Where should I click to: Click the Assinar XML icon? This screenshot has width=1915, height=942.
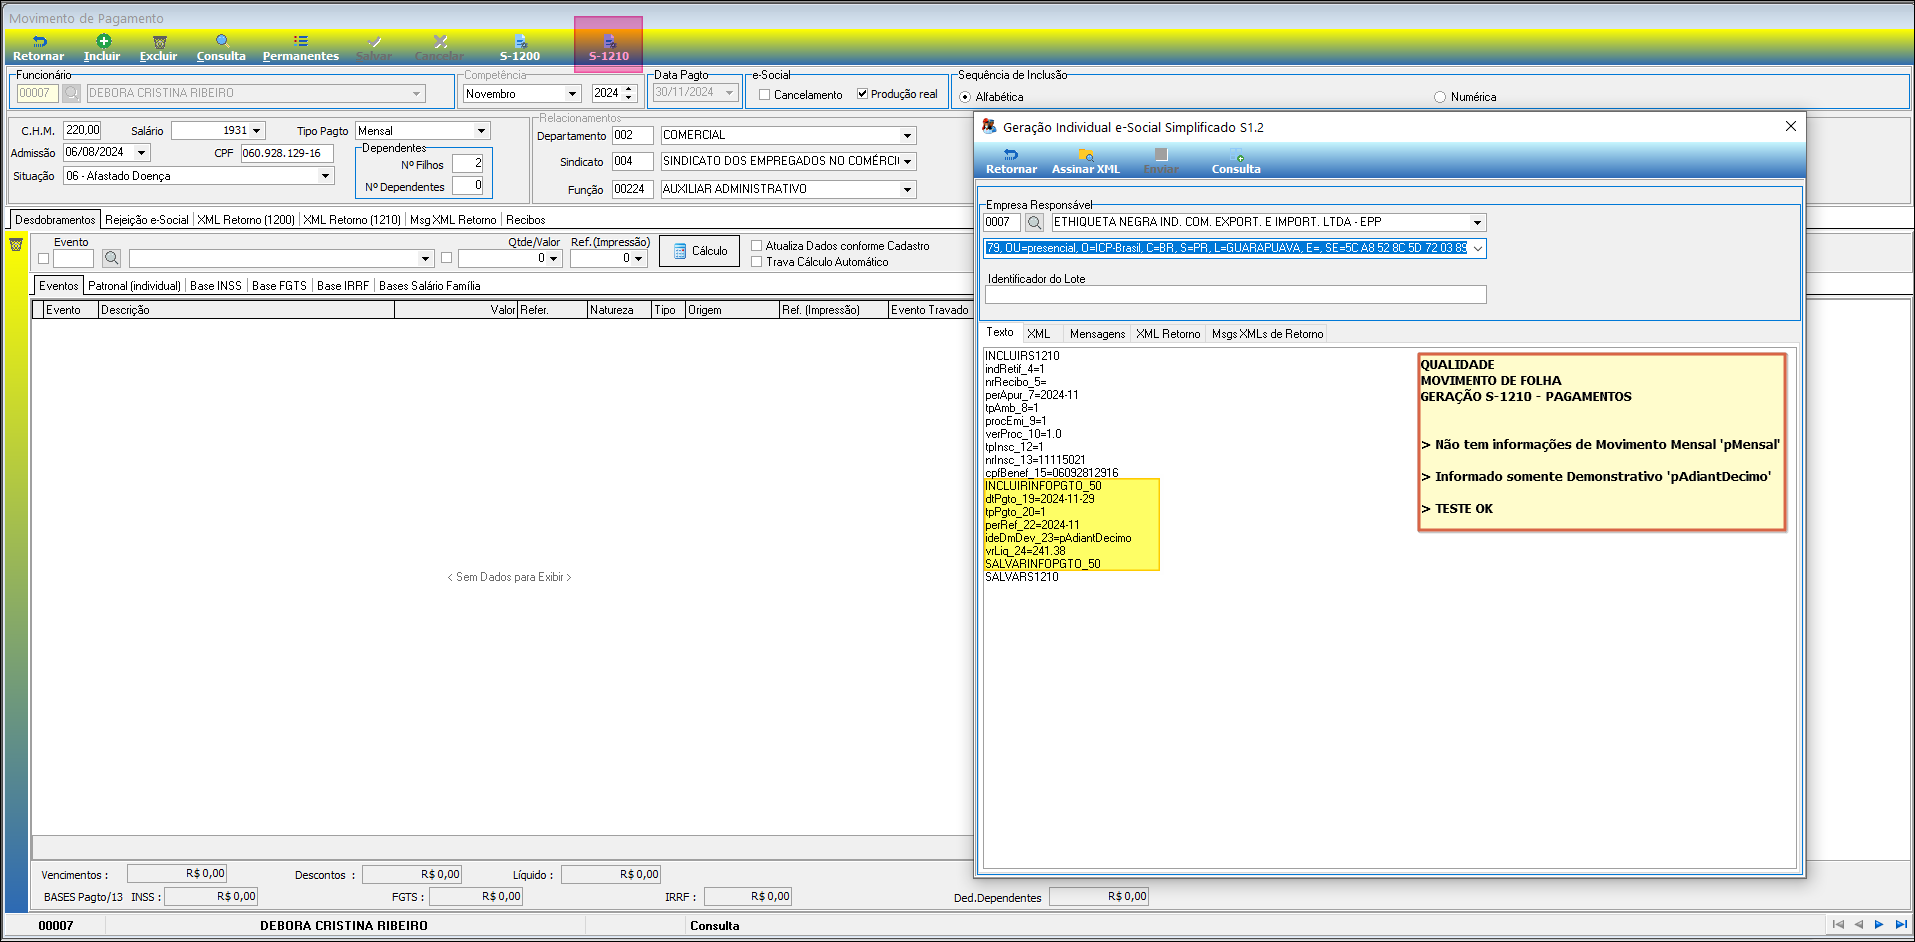[x=1086, y=154]
